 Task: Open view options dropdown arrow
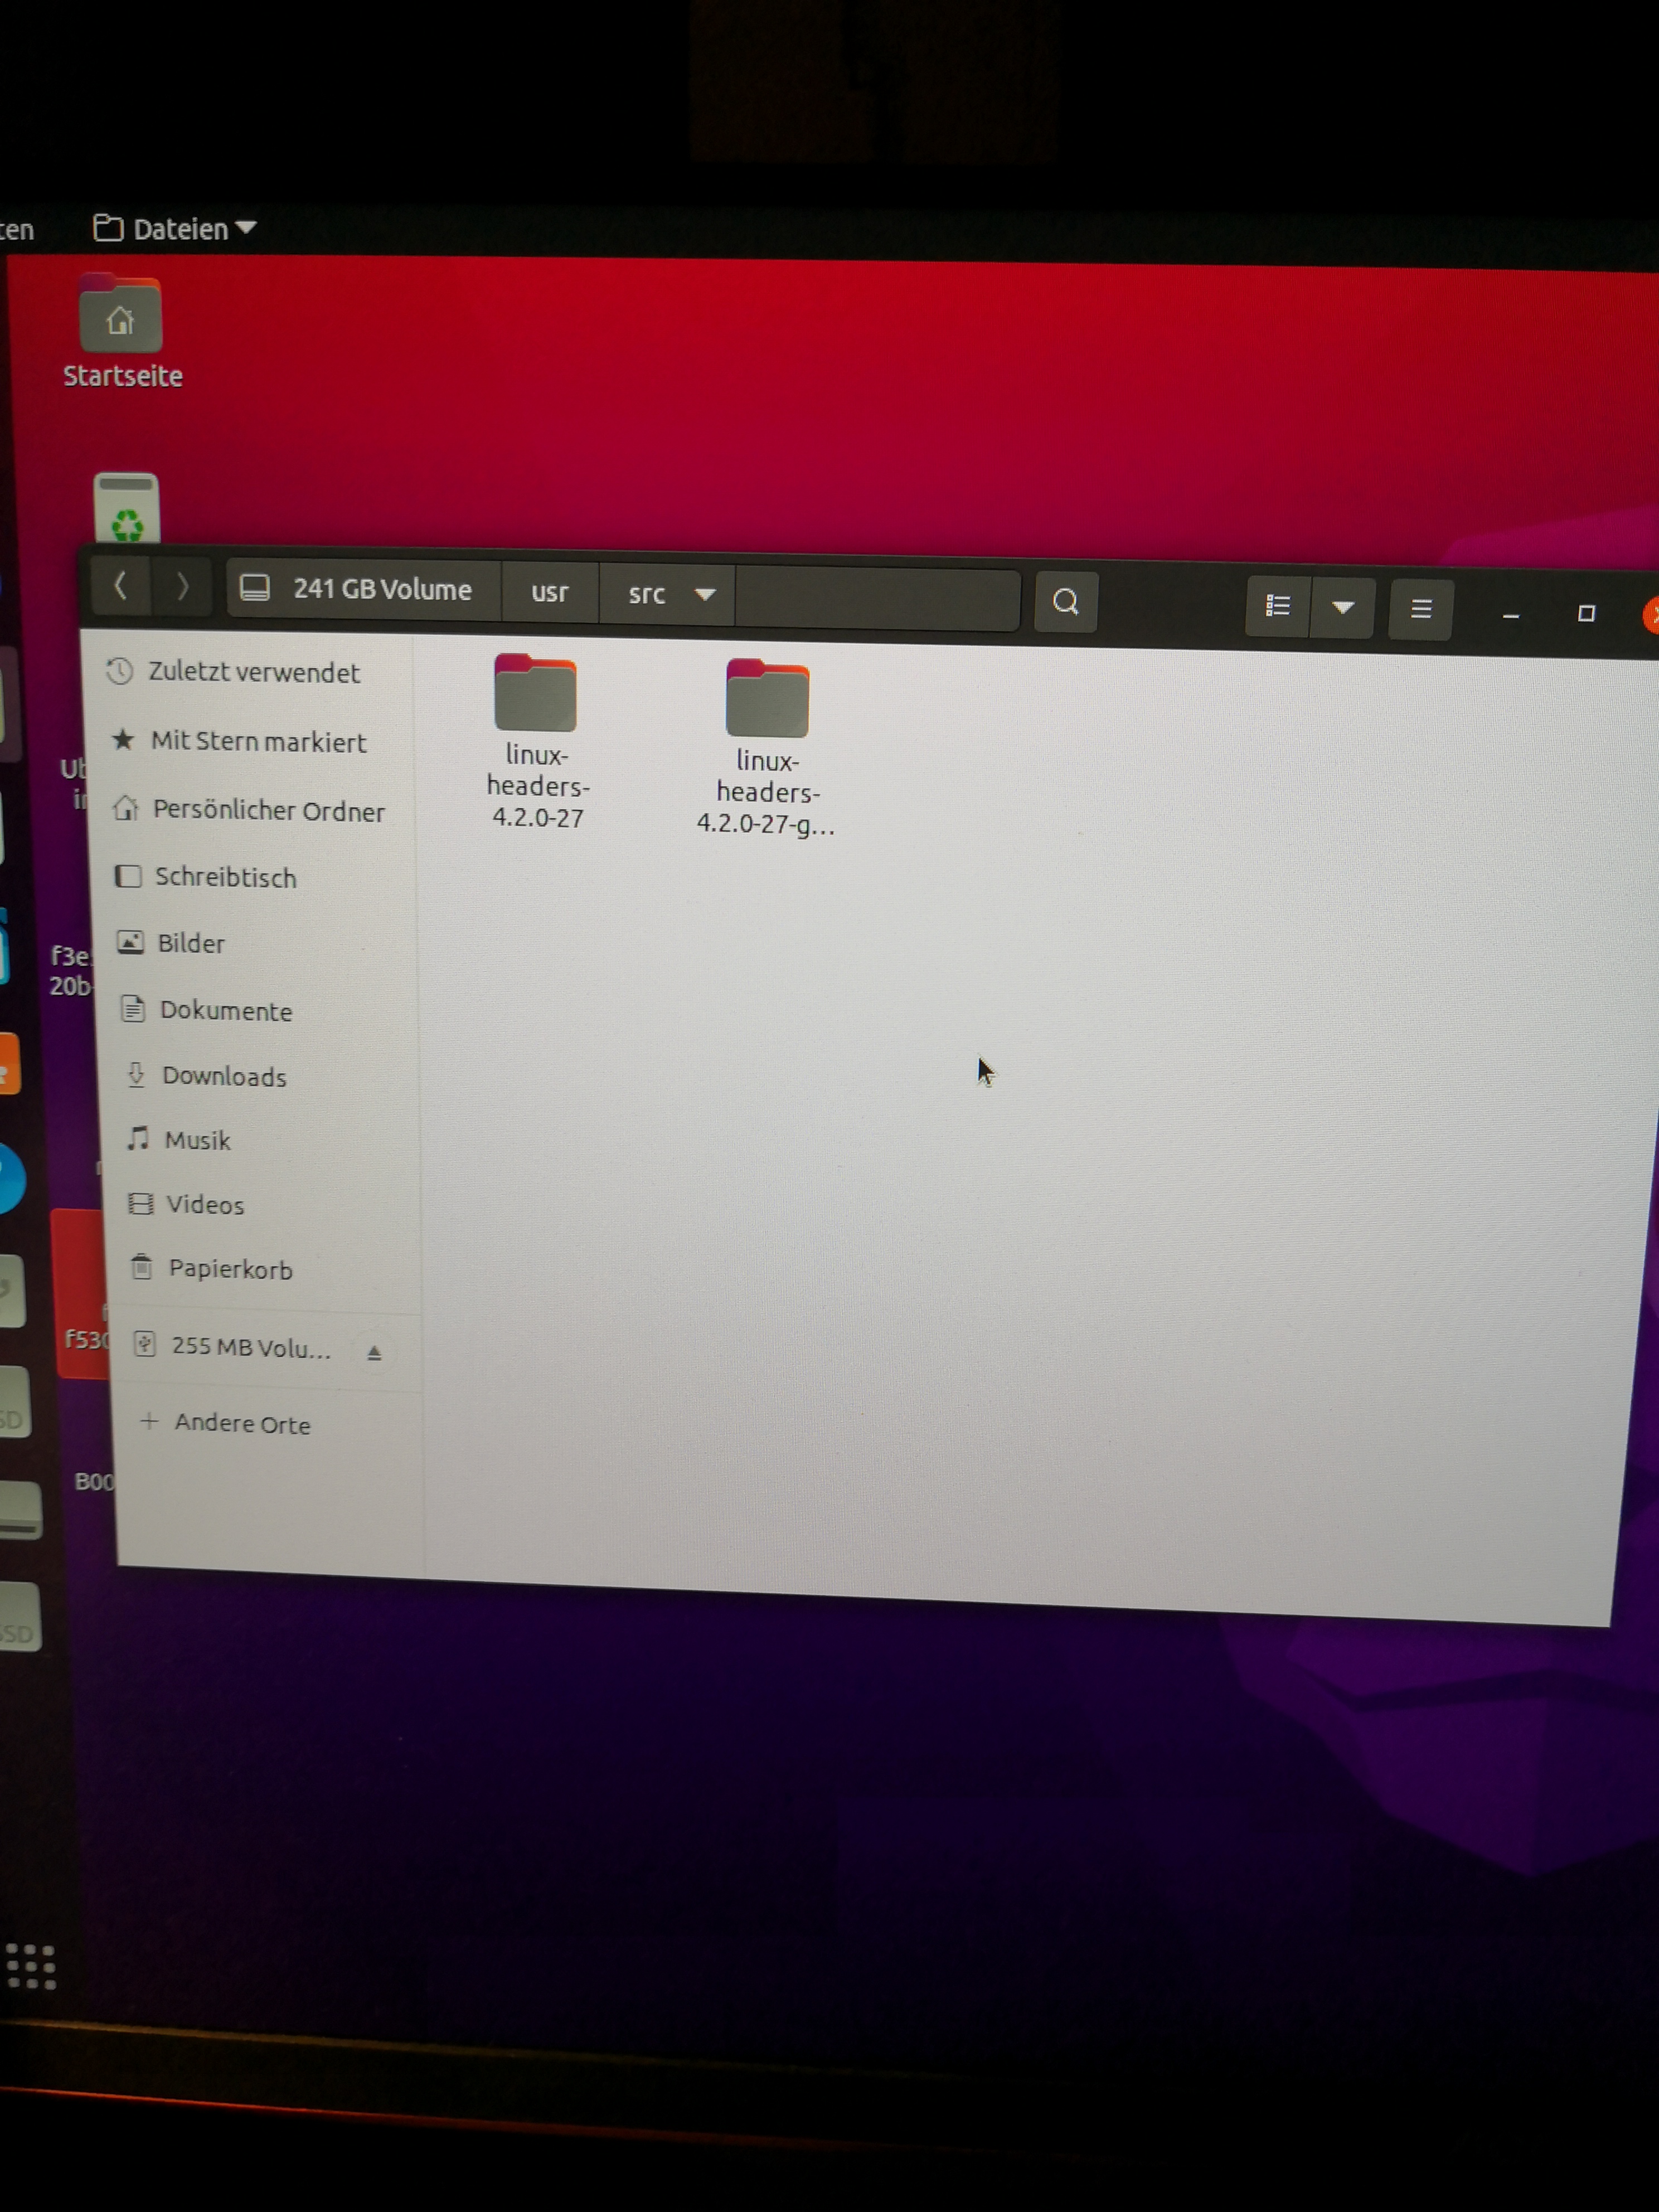tap(1343, 607)
